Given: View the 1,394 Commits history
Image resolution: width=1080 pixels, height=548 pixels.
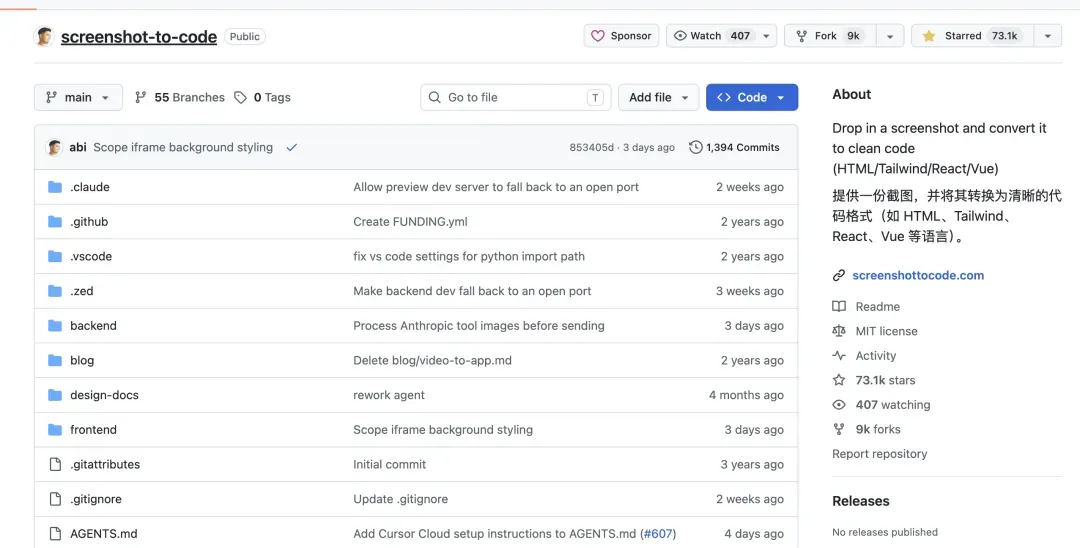Looking at the screenshot, I should click(734, 147).
